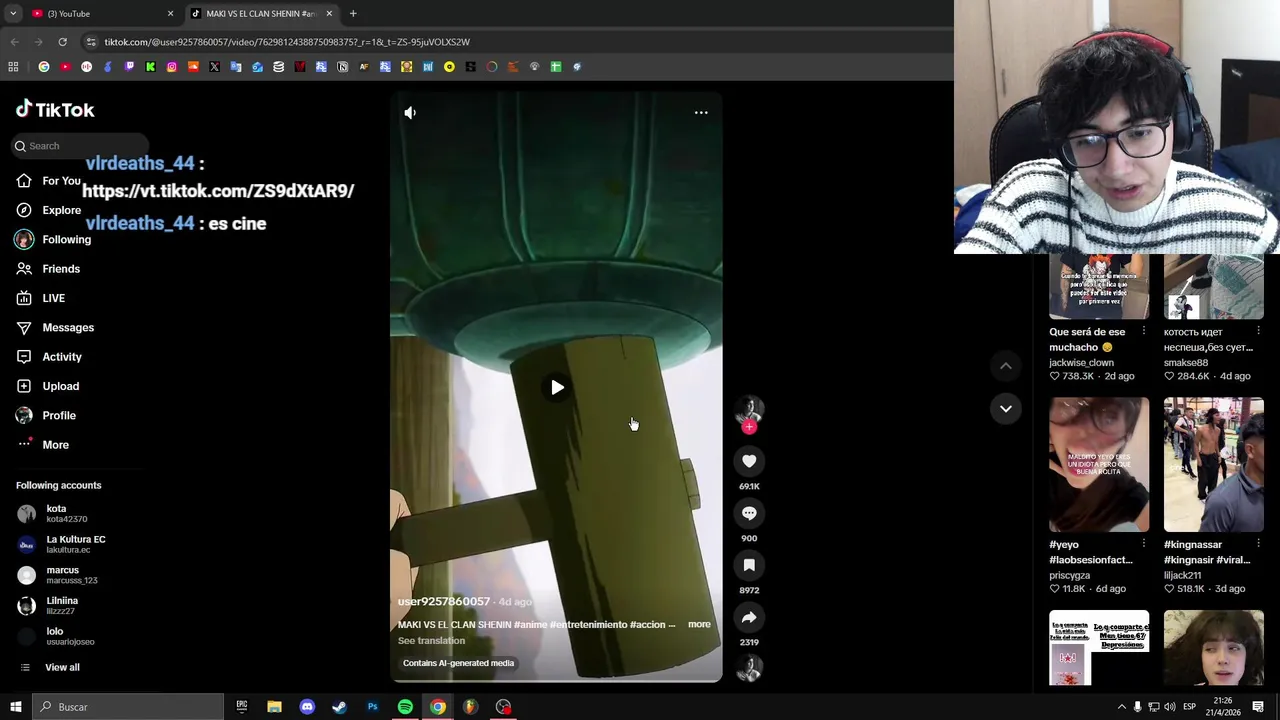Bookmark the video to favorites
1280x720 pixels.
click(749, 565)
